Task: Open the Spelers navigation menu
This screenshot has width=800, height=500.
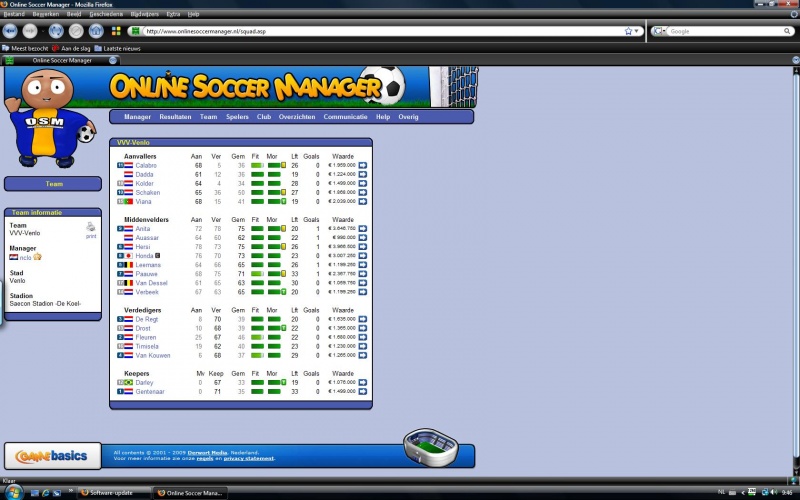Action: coord(237,117)
